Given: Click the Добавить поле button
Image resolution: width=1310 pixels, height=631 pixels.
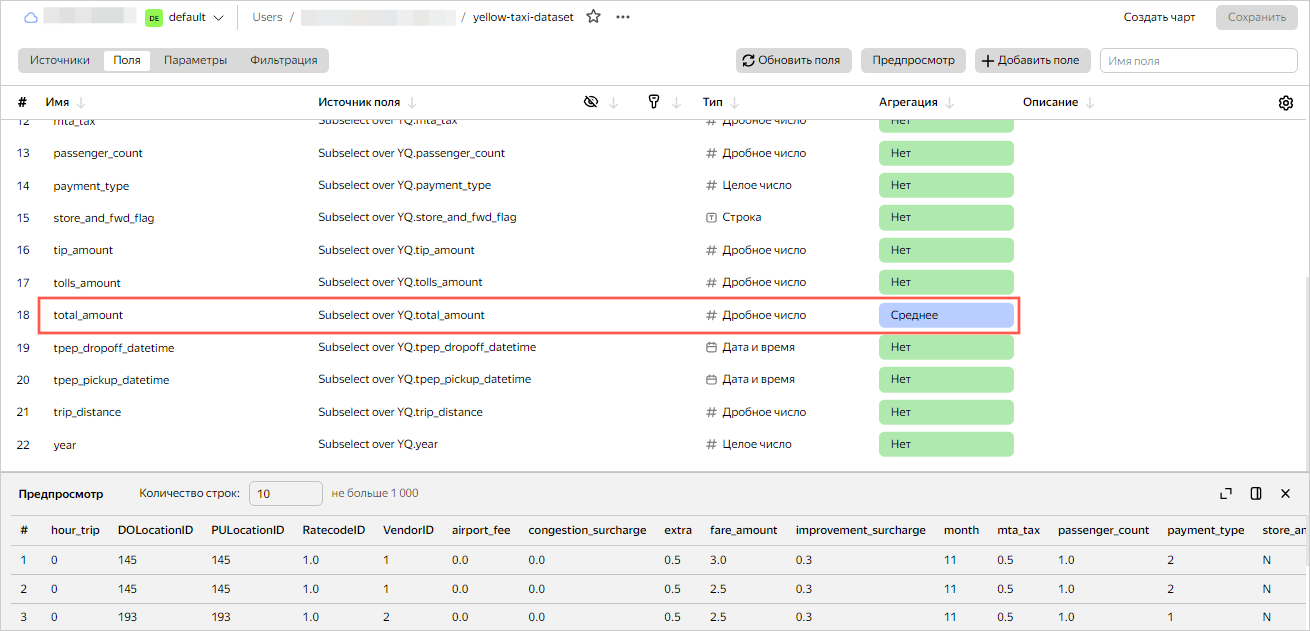Looking at the screenshot, I should (x=1031, y=60).
